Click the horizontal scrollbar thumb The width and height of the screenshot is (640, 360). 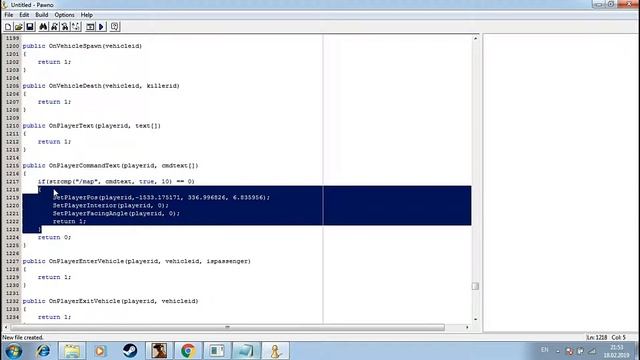click(227, 327)
